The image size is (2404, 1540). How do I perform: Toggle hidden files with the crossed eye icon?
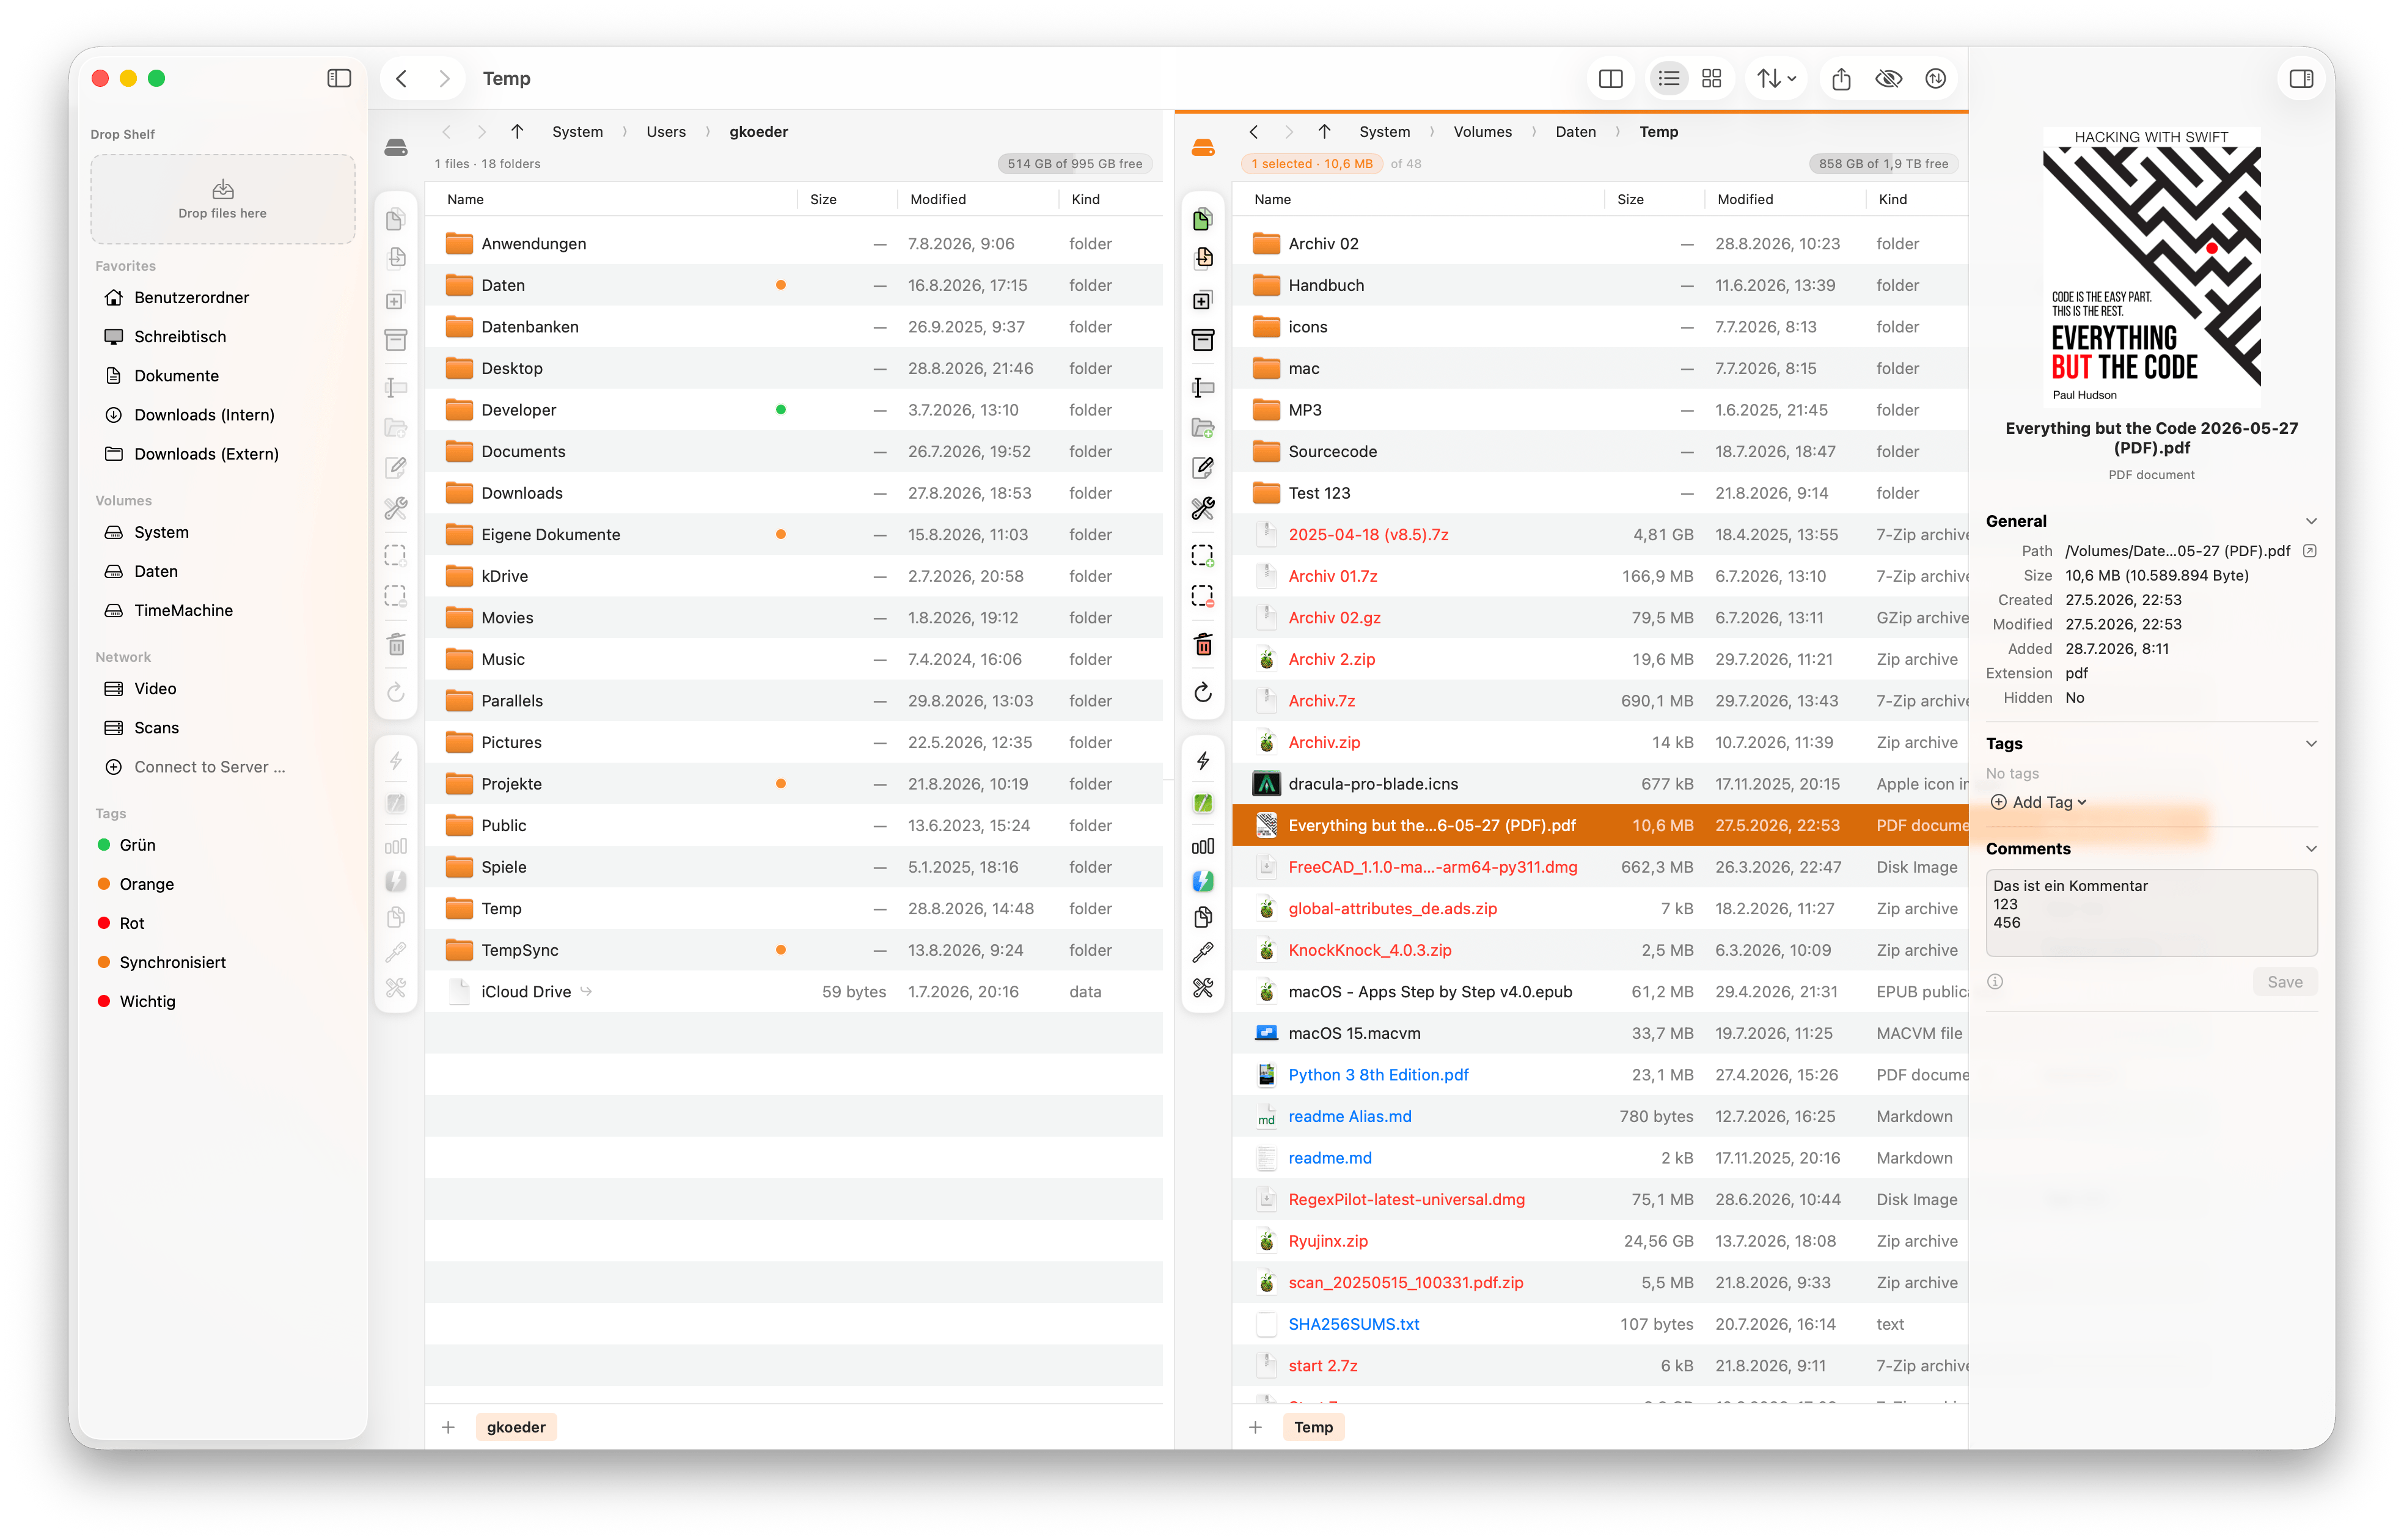tap(1888, 78)
